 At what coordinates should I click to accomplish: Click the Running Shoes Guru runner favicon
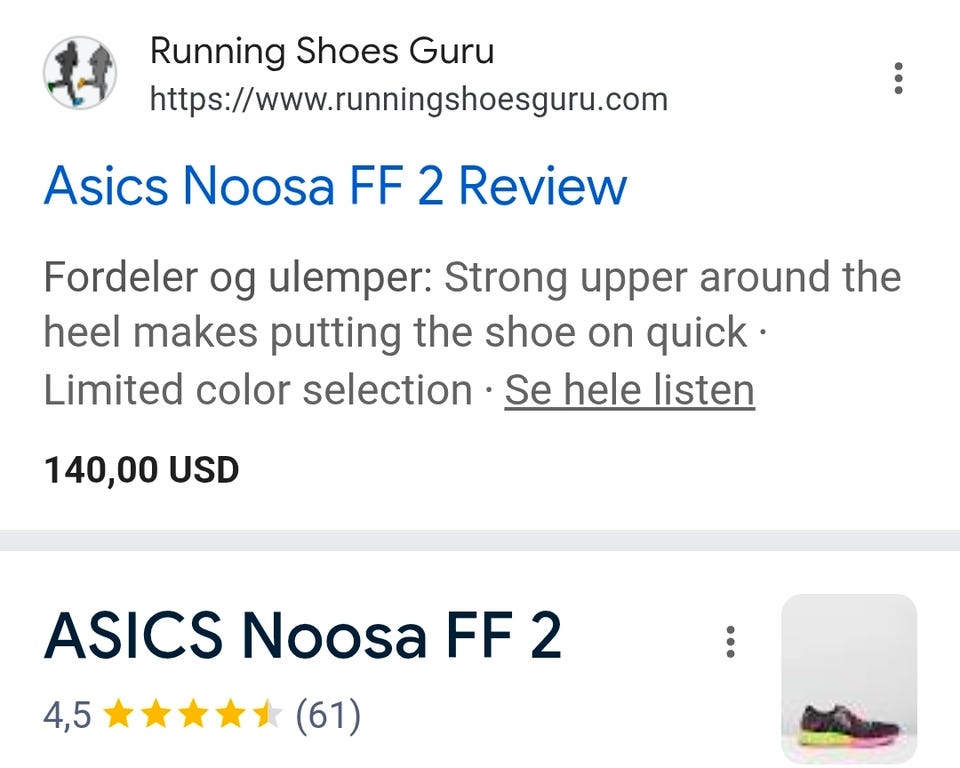click(80, 73)
